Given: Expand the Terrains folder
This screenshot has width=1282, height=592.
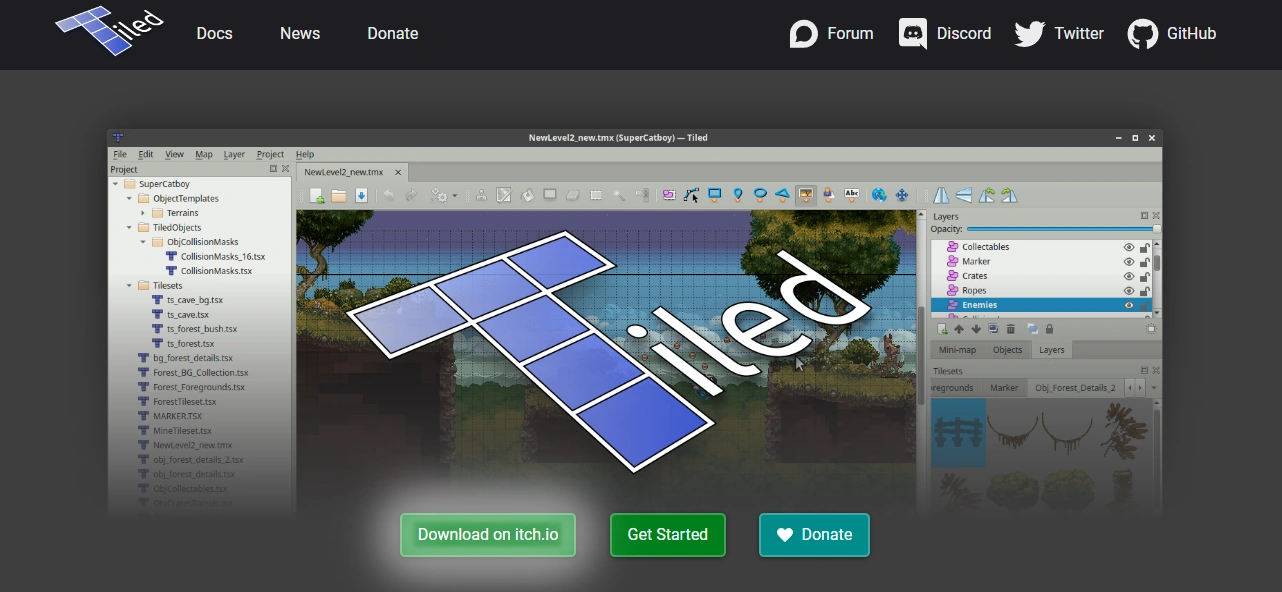Looking at the screenshot, I should tap(143, 213).
